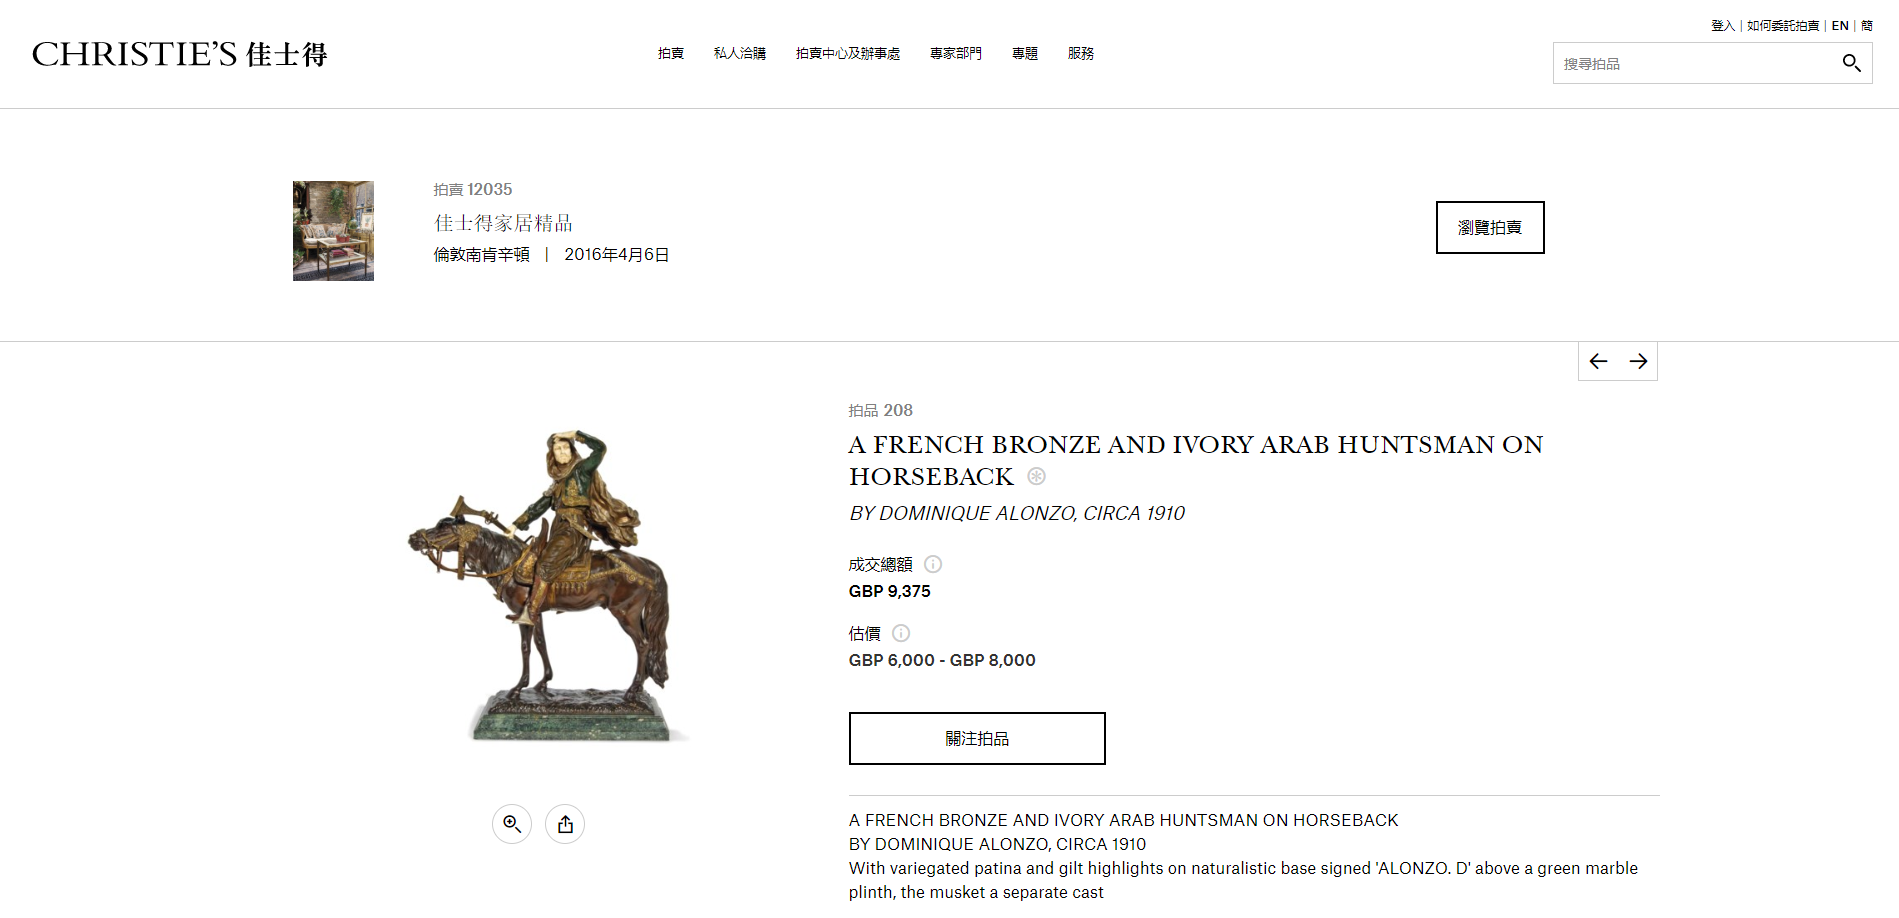Open the 拍賣 menu

(x=671, y=54)
